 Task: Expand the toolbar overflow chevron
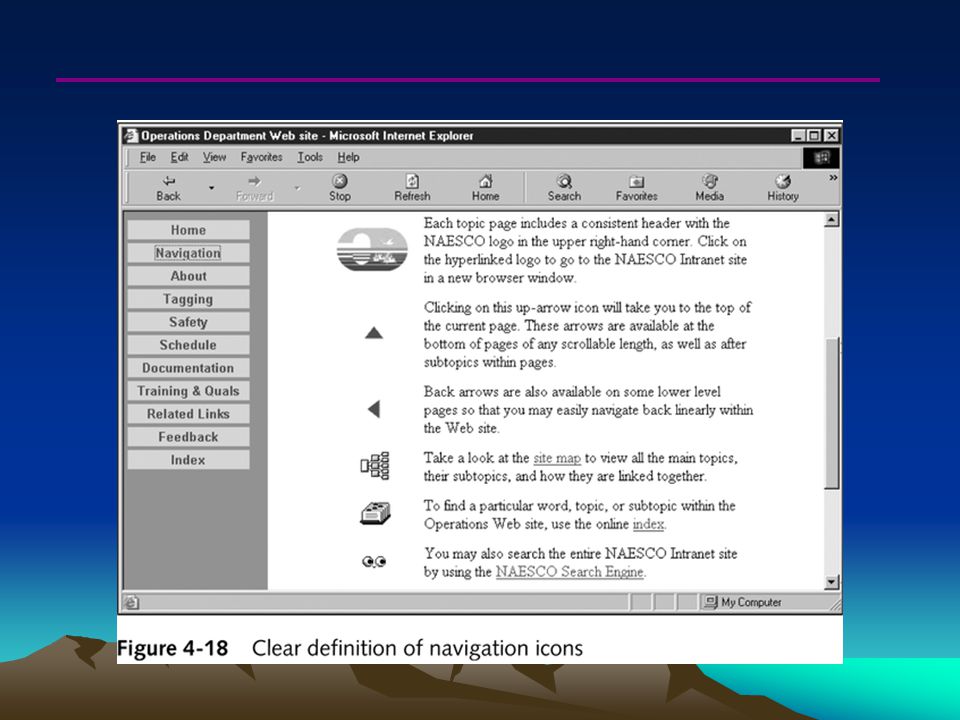pos(833,178)
